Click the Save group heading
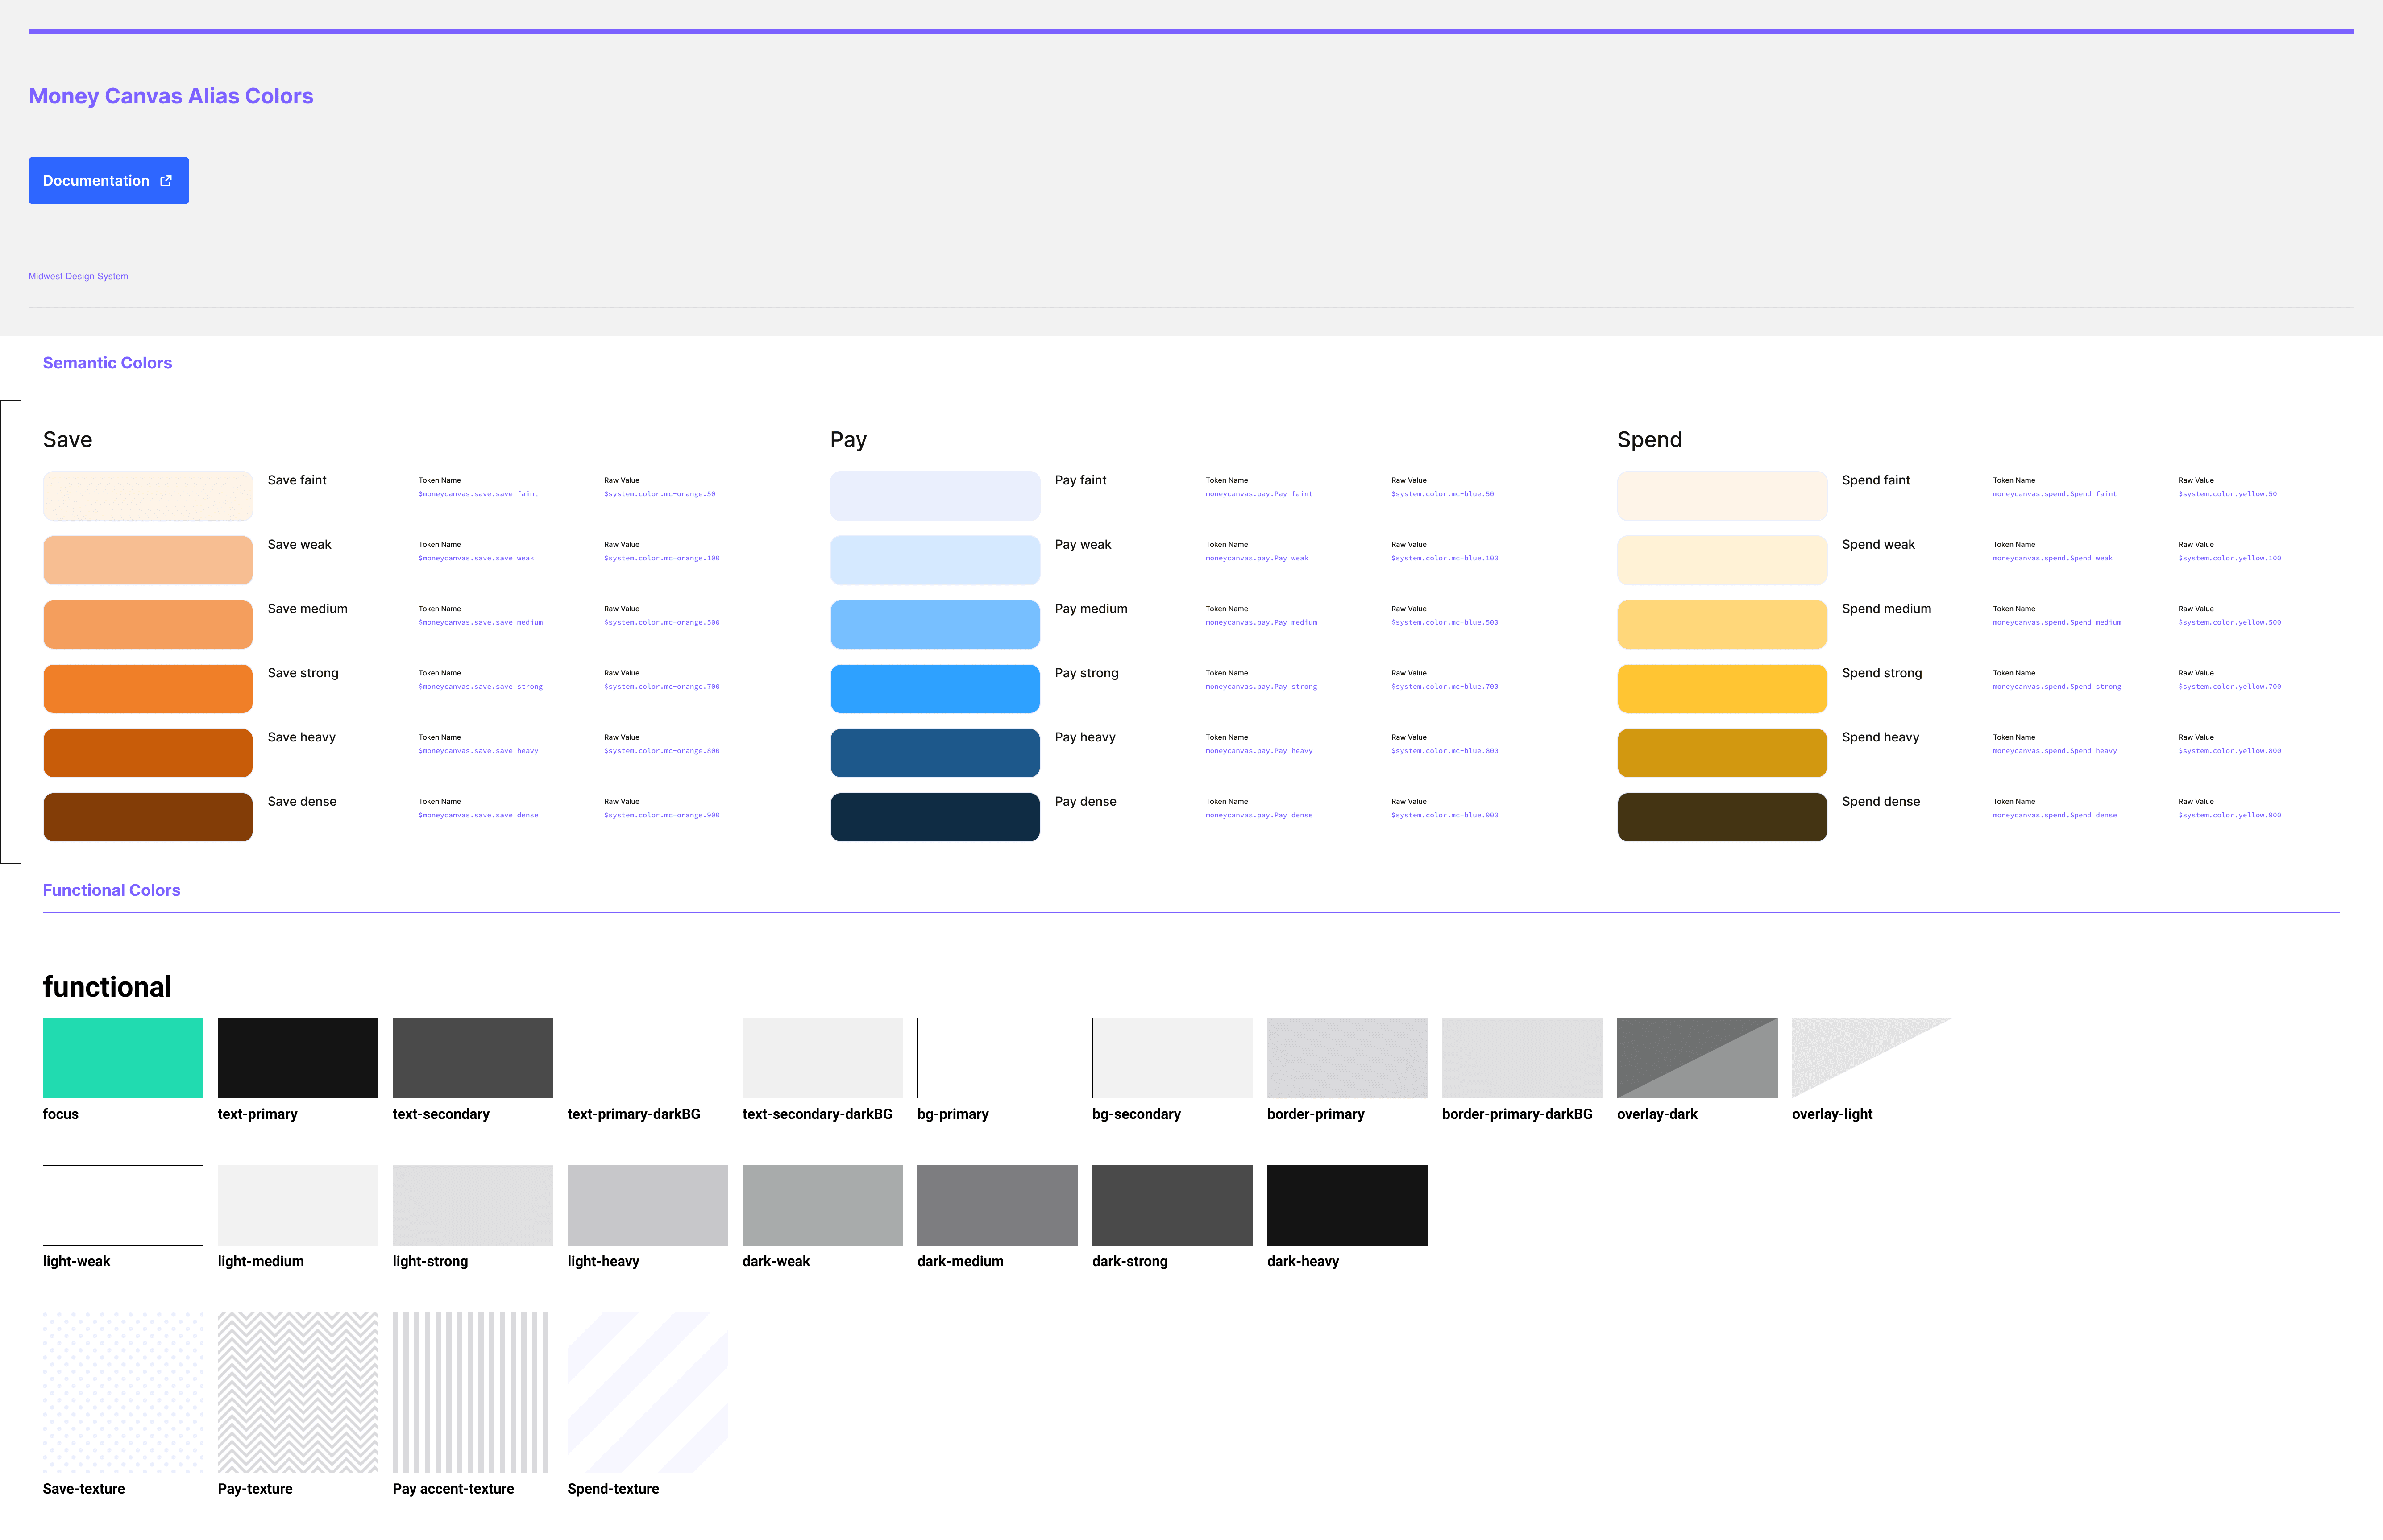 (x=67, y=440)
